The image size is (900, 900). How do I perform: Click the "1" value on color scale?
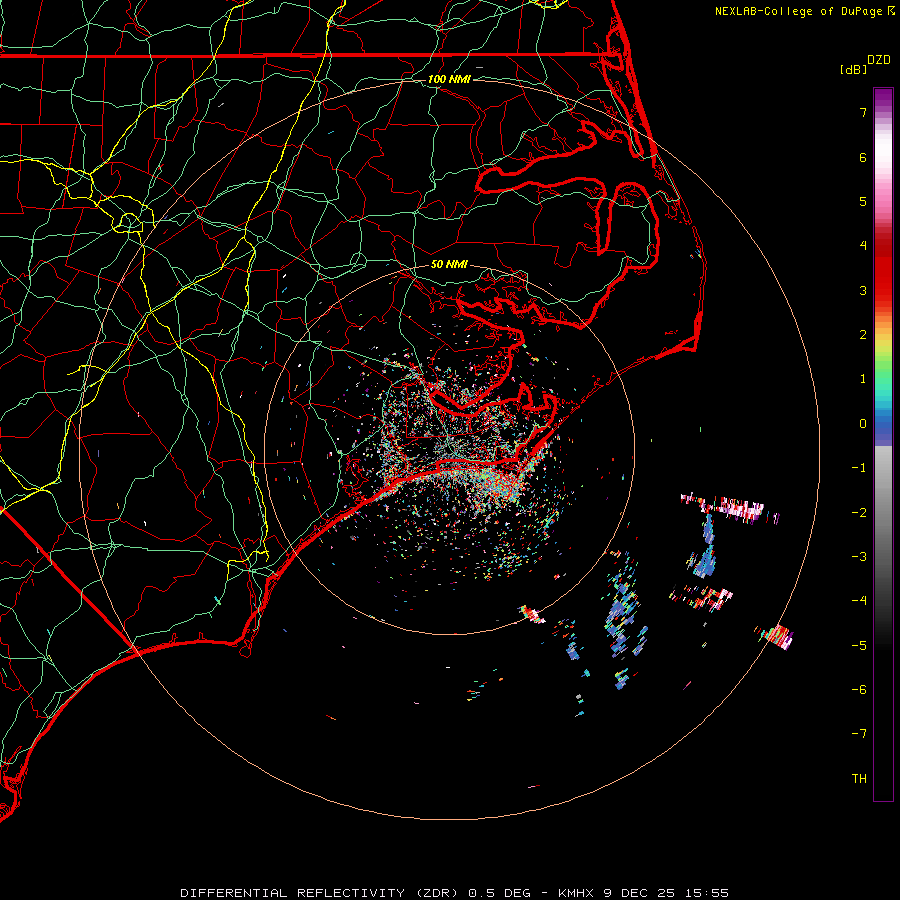[x=863, y=379]
